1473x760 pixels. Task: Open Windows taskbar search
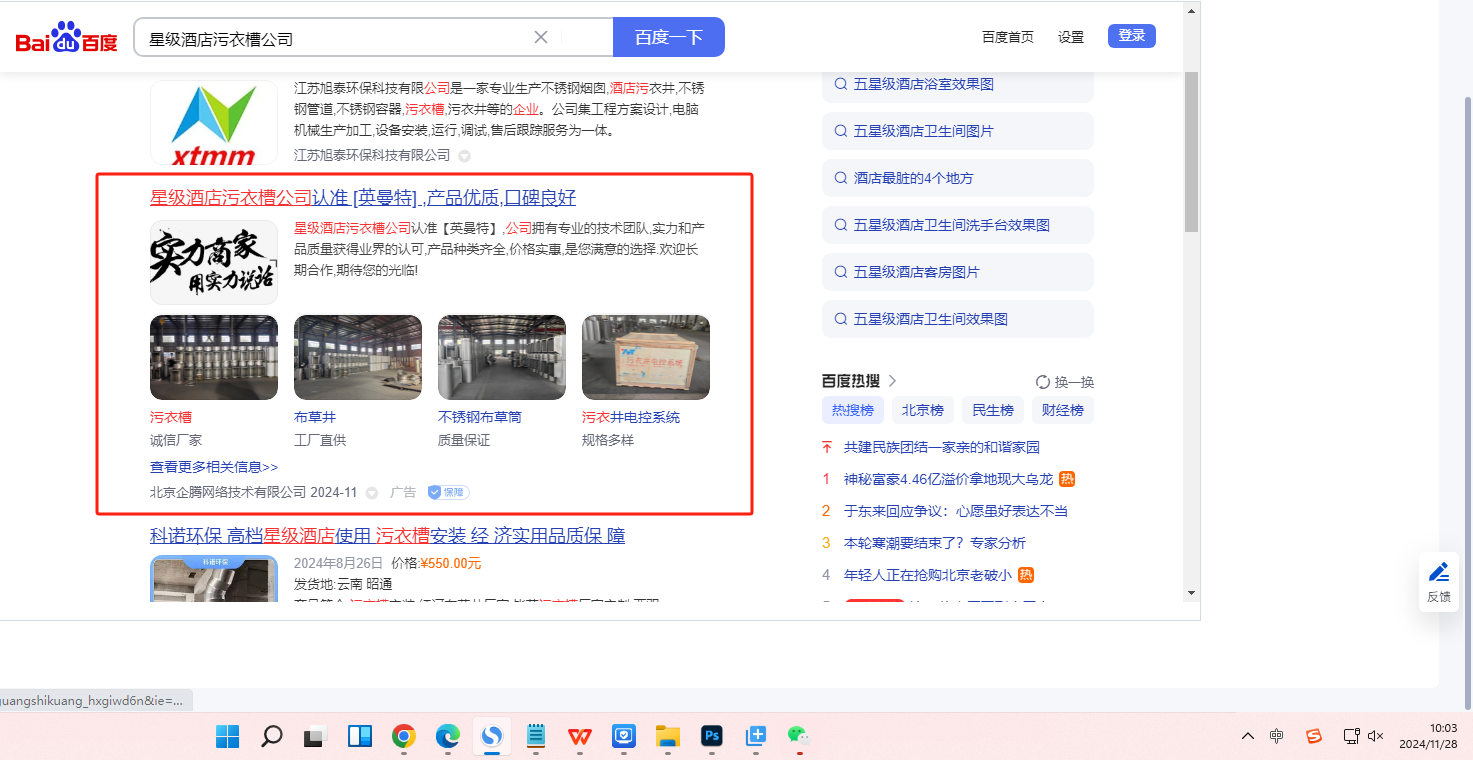[271, 737]
